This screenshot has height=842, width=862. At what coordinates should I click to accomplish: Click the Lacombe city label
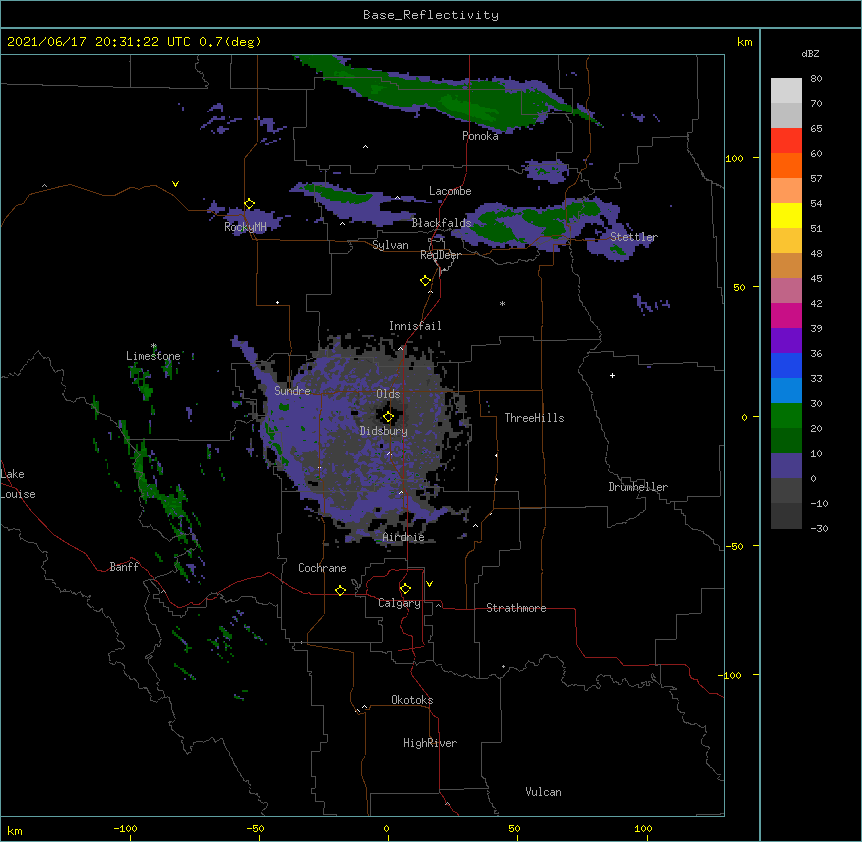tap(450, 191)
